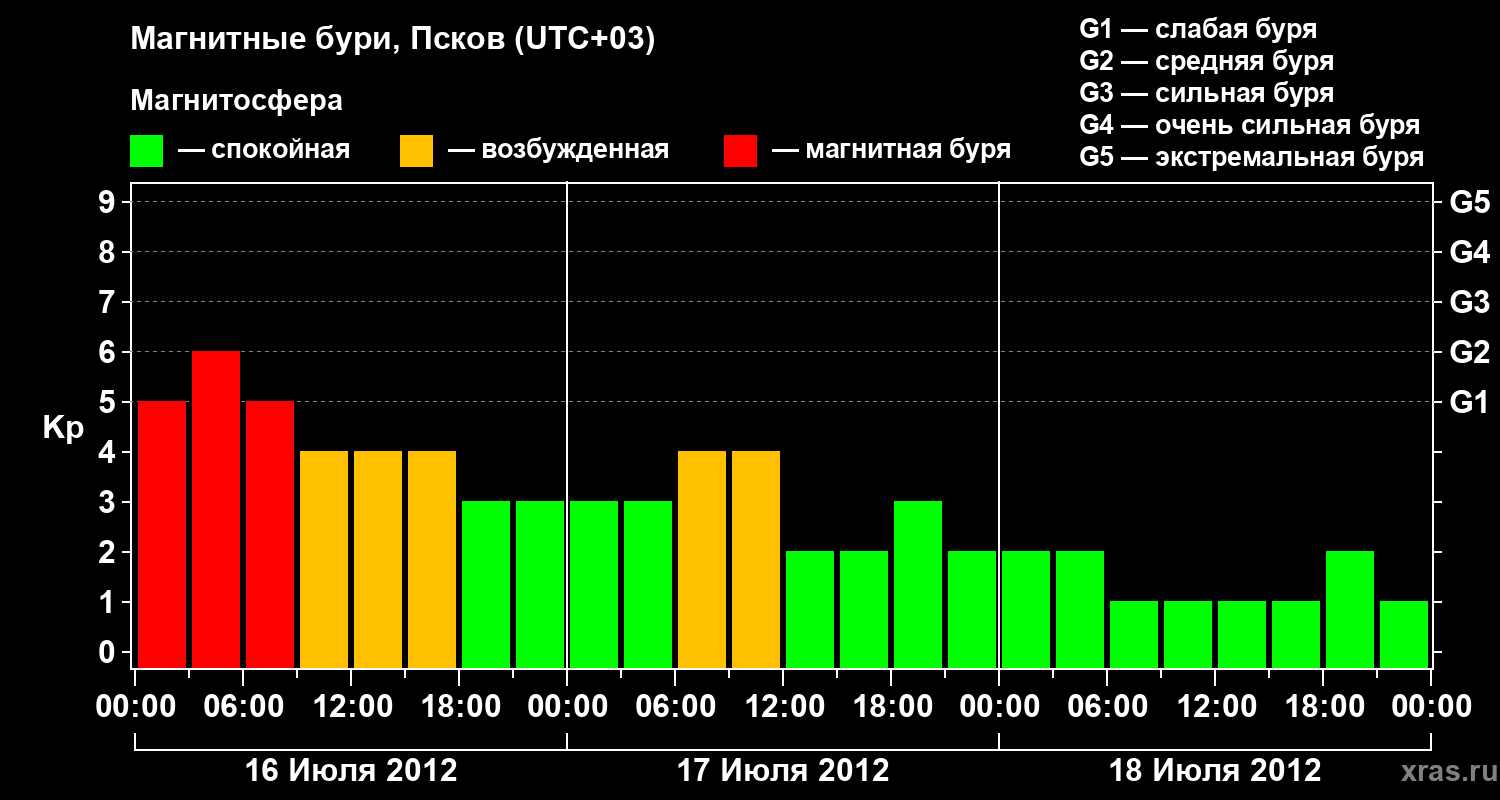Image resolution: width=1500 pixels, height=800 pixels.
Task: Click the legend line 'G3 — сильная буря'
Action: pyautogui.click(x=1206, y=93)
